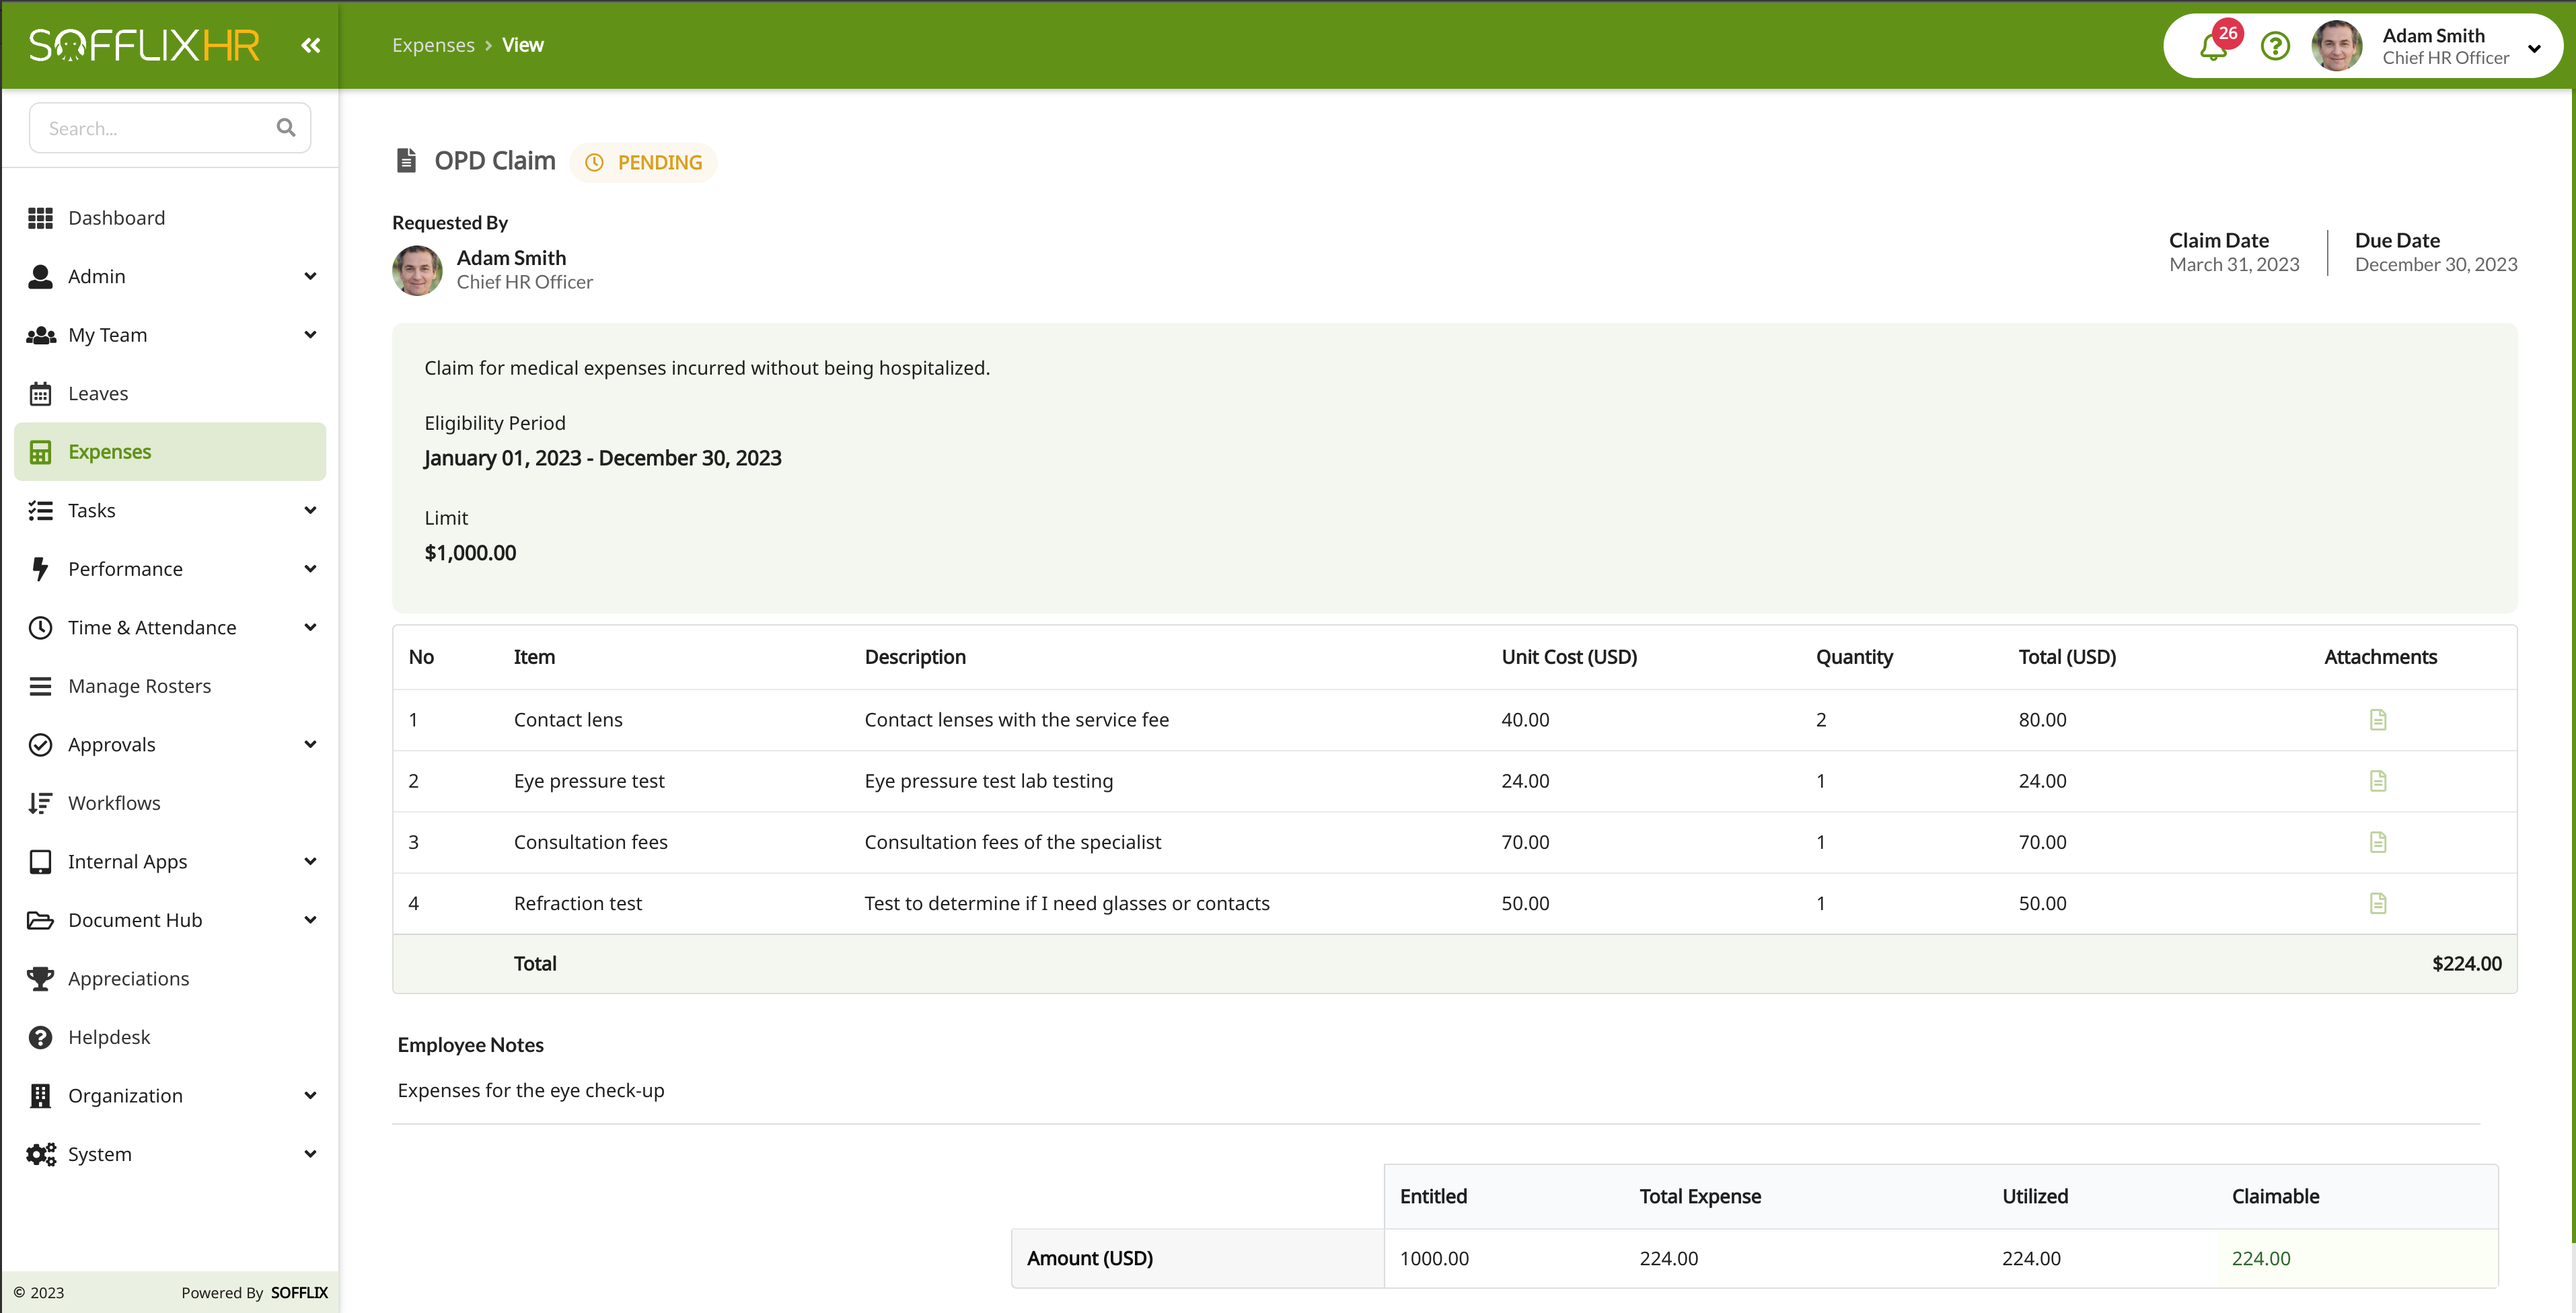Open Leaves via the calendar icon
2576x1313 pixels.
pos(40,393)
